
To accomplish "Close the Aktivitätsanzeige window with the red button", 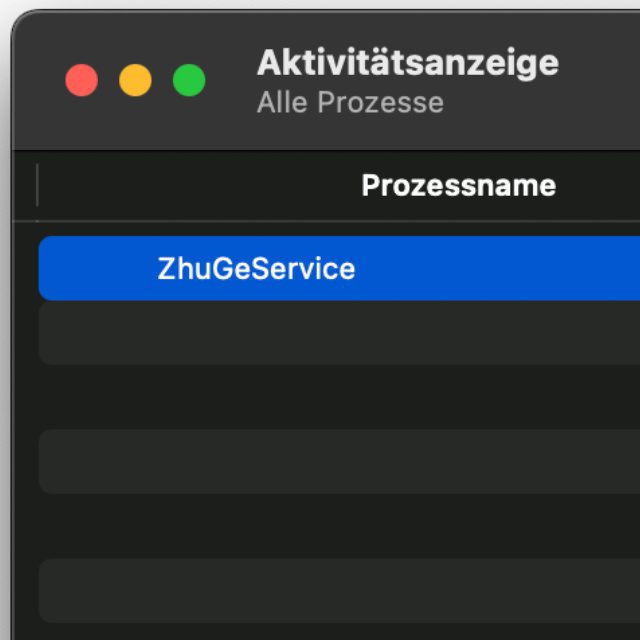I will [x=82, y=81].
